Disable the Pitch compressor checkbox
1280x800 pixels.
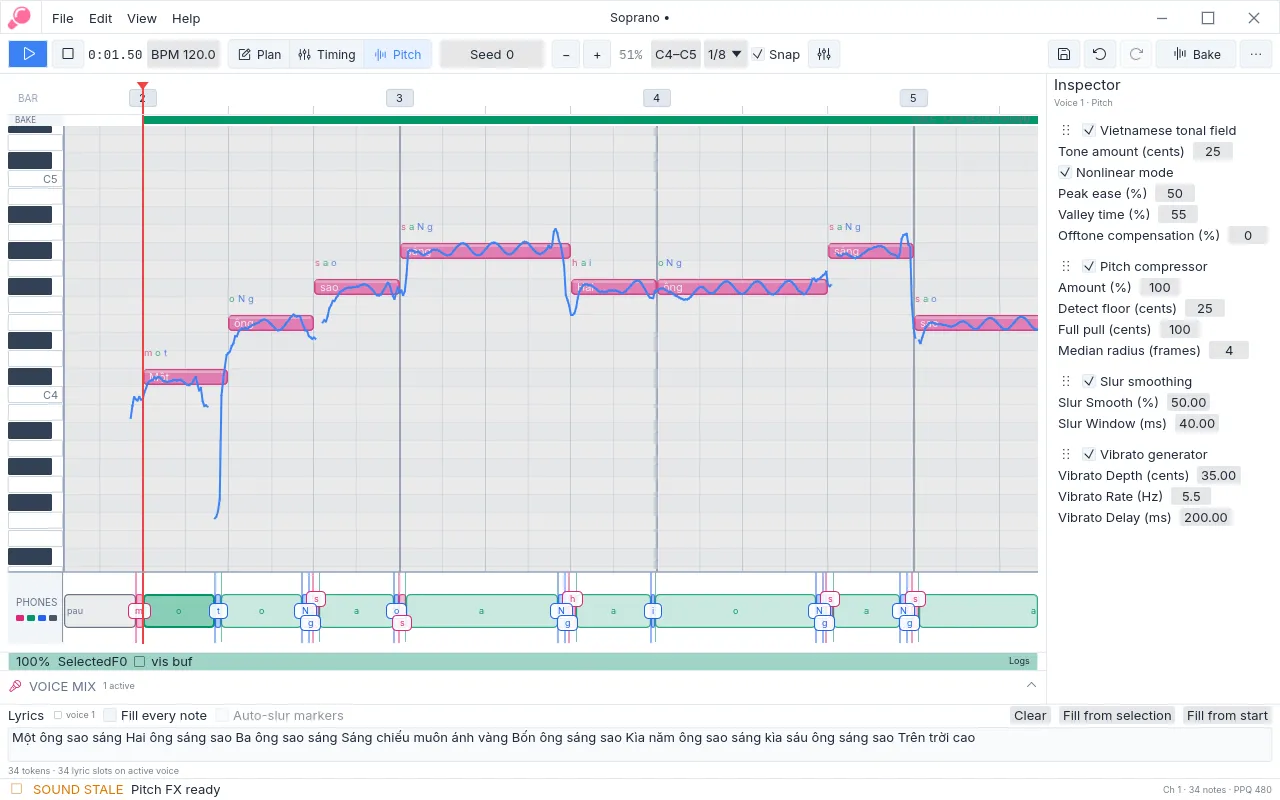click(1089, 266)
